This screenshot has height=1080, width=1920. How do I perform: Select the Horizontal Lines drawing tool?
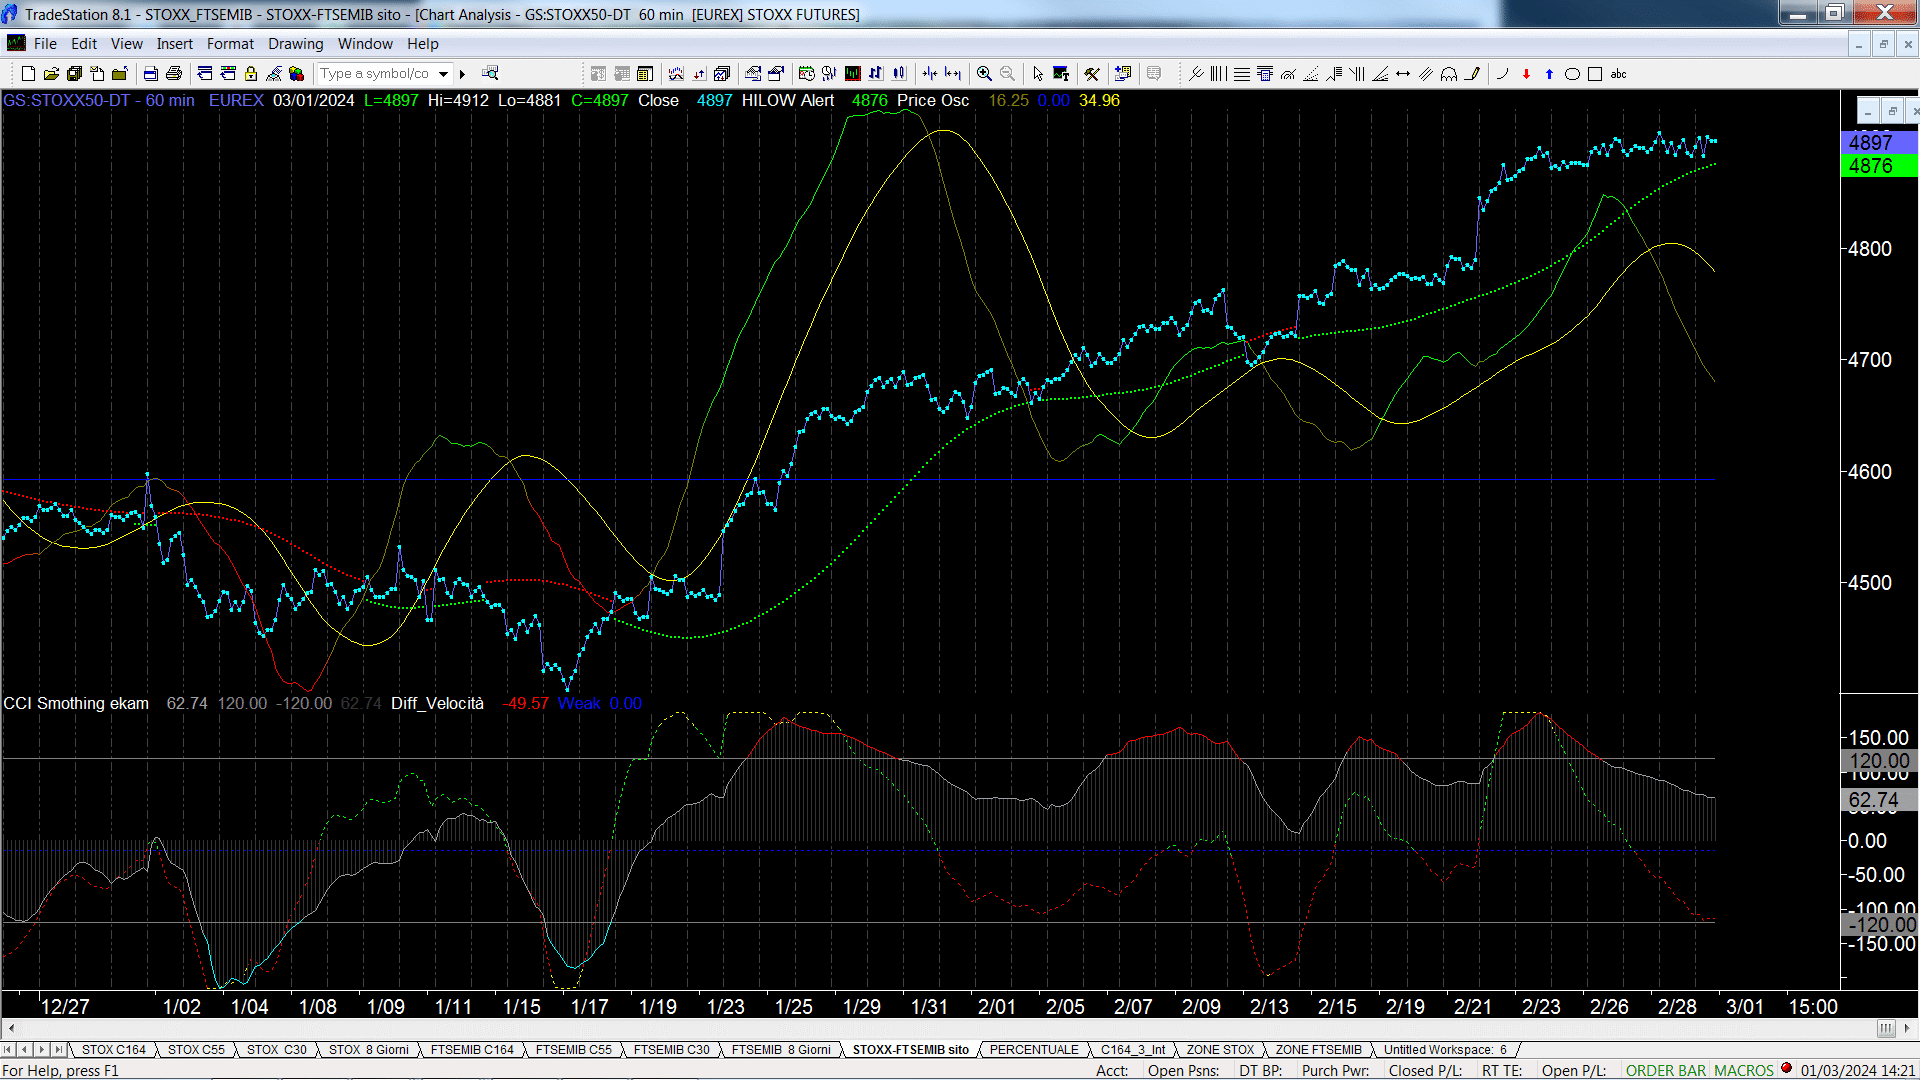tap(1241, 73)
